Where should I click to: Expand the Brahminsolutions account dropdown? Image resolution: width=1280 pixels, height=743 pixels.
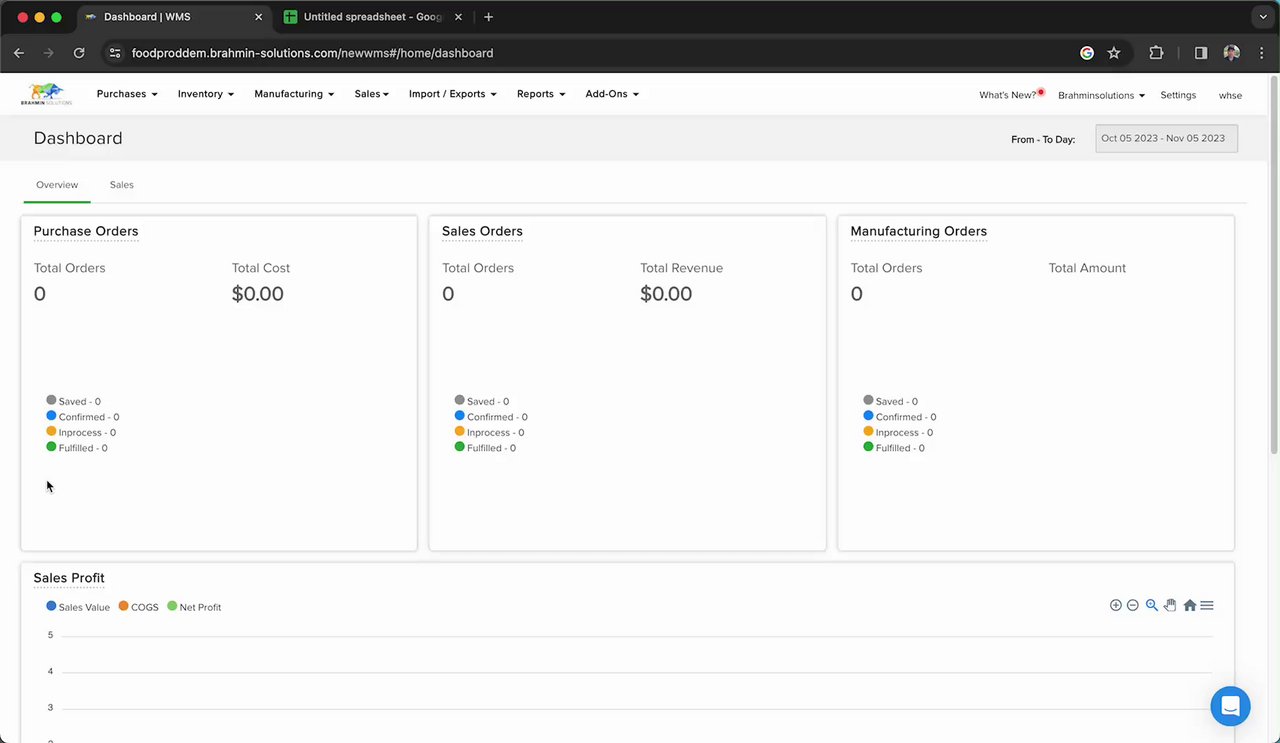(x=1101, y=95)
